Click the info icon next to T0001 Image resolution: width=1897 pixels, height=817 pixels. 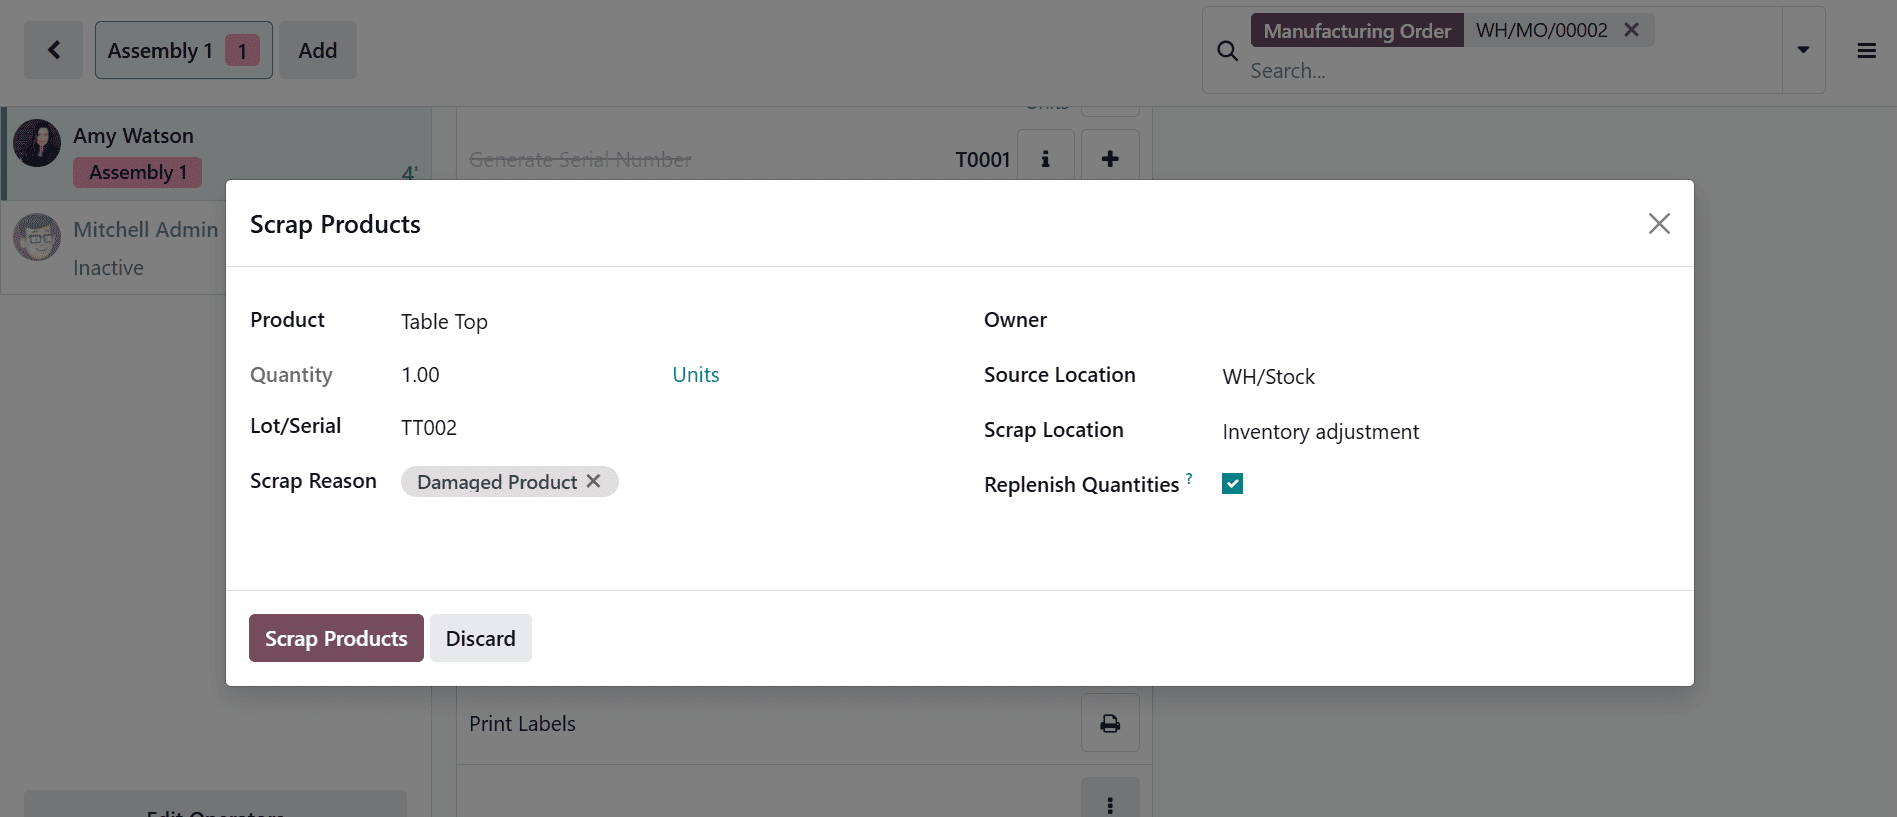(x=1046, y=159)
